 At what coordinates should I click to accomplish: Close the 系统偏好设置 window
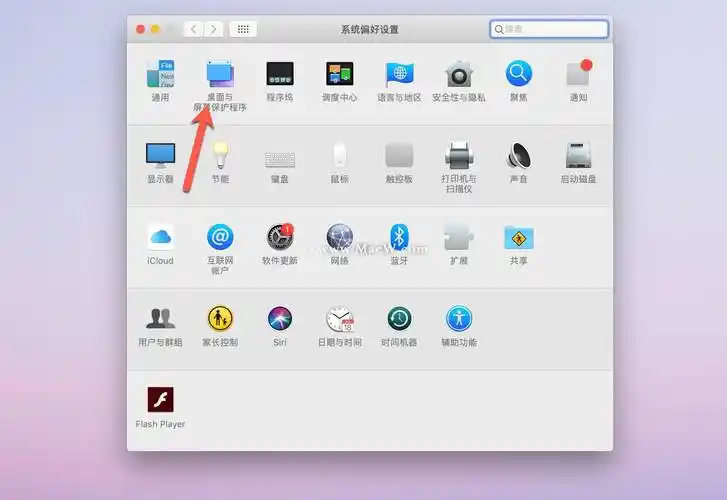[140, 29]
